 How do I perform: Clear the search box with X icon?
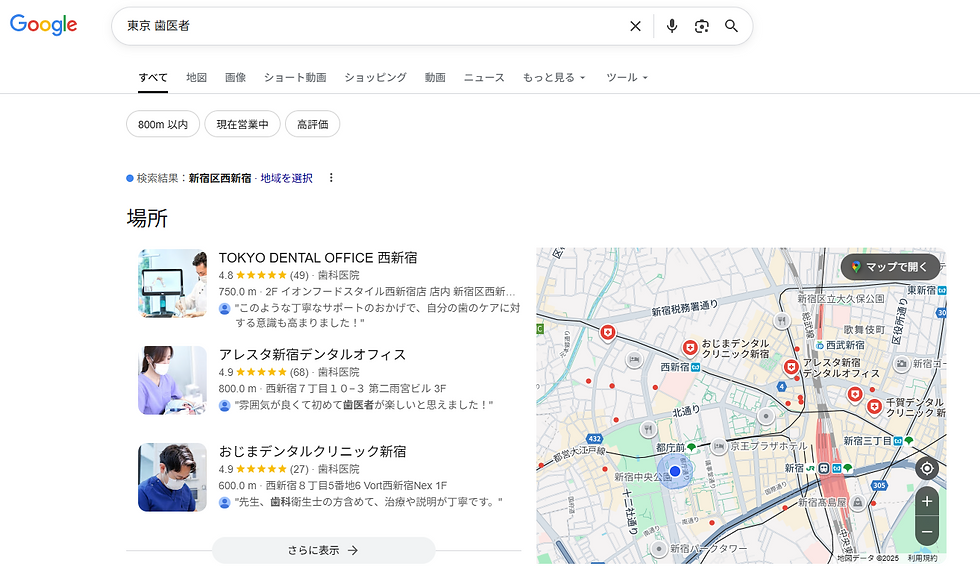635,26
